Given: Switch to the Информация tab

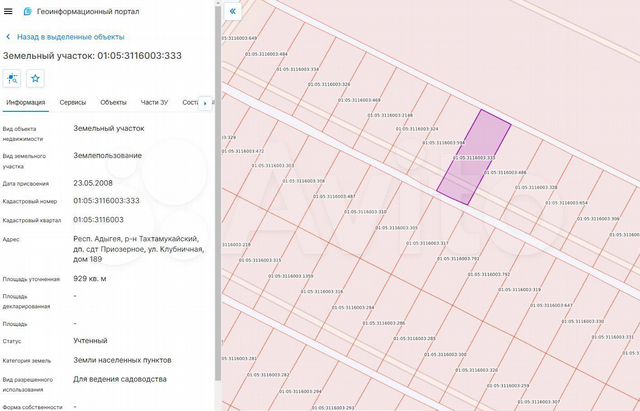Looking at the screenshot, I should click(25, 102).
